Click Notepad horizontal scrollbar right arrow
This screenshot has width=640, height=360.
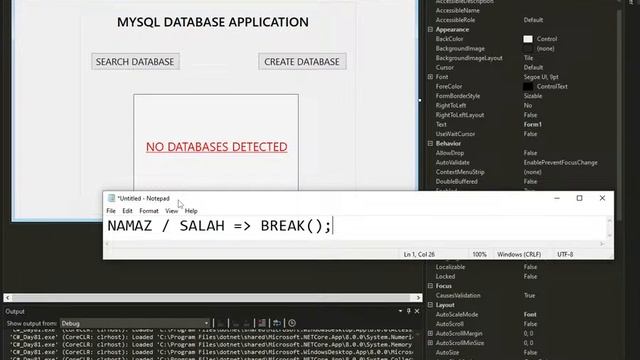[x=602, y=244]
